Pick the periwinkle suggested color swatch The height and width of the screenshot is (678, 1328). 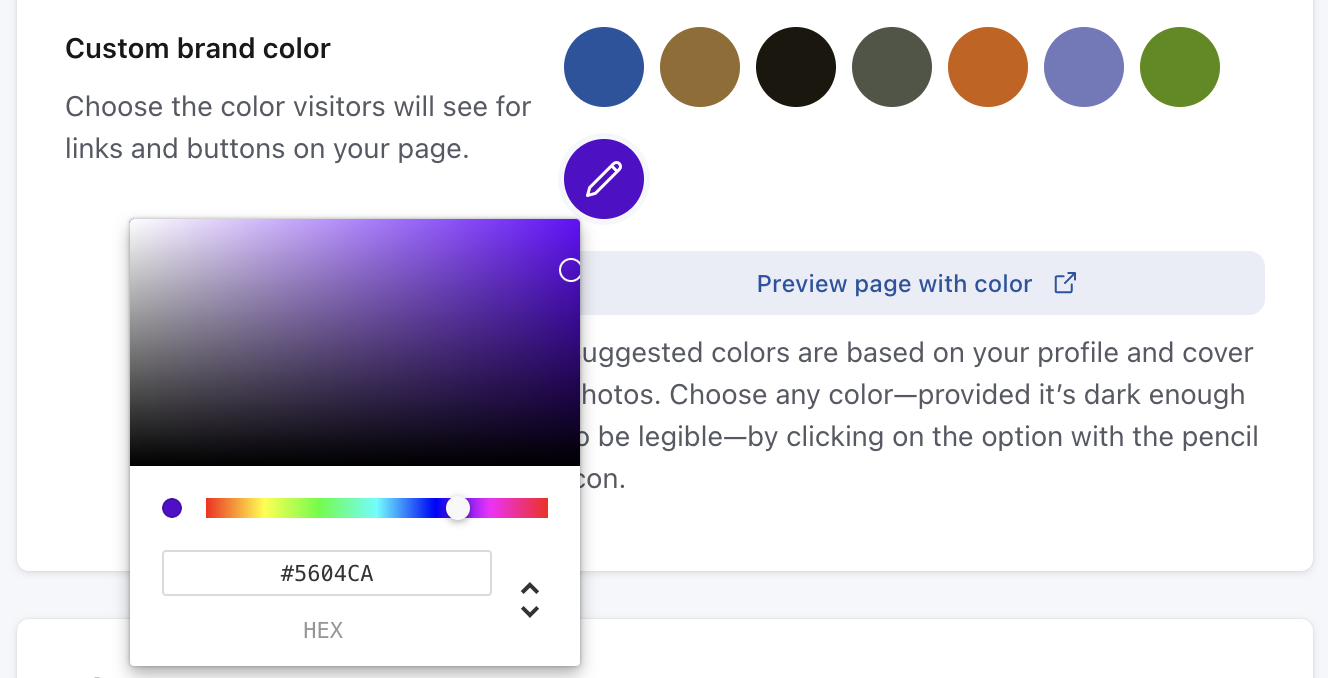[1084, 67]
